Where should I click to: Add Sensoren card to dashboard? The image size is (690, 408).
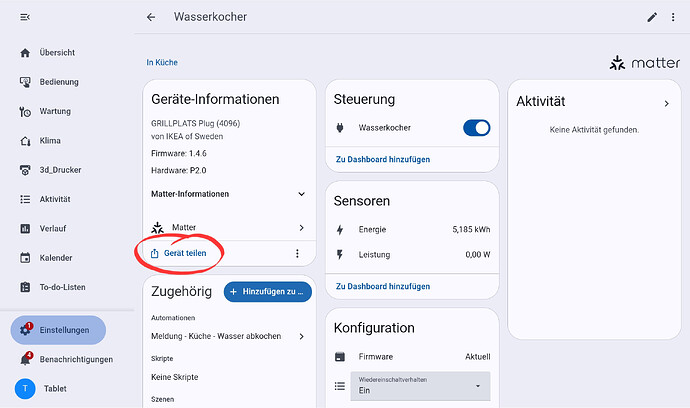[x=383, y=287]
